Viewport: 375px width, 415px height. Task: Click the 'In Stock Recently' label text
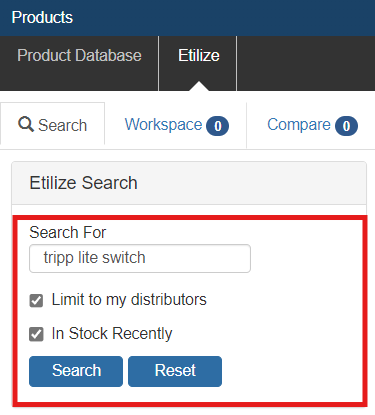pyautogui.click(x=112, y=333)
